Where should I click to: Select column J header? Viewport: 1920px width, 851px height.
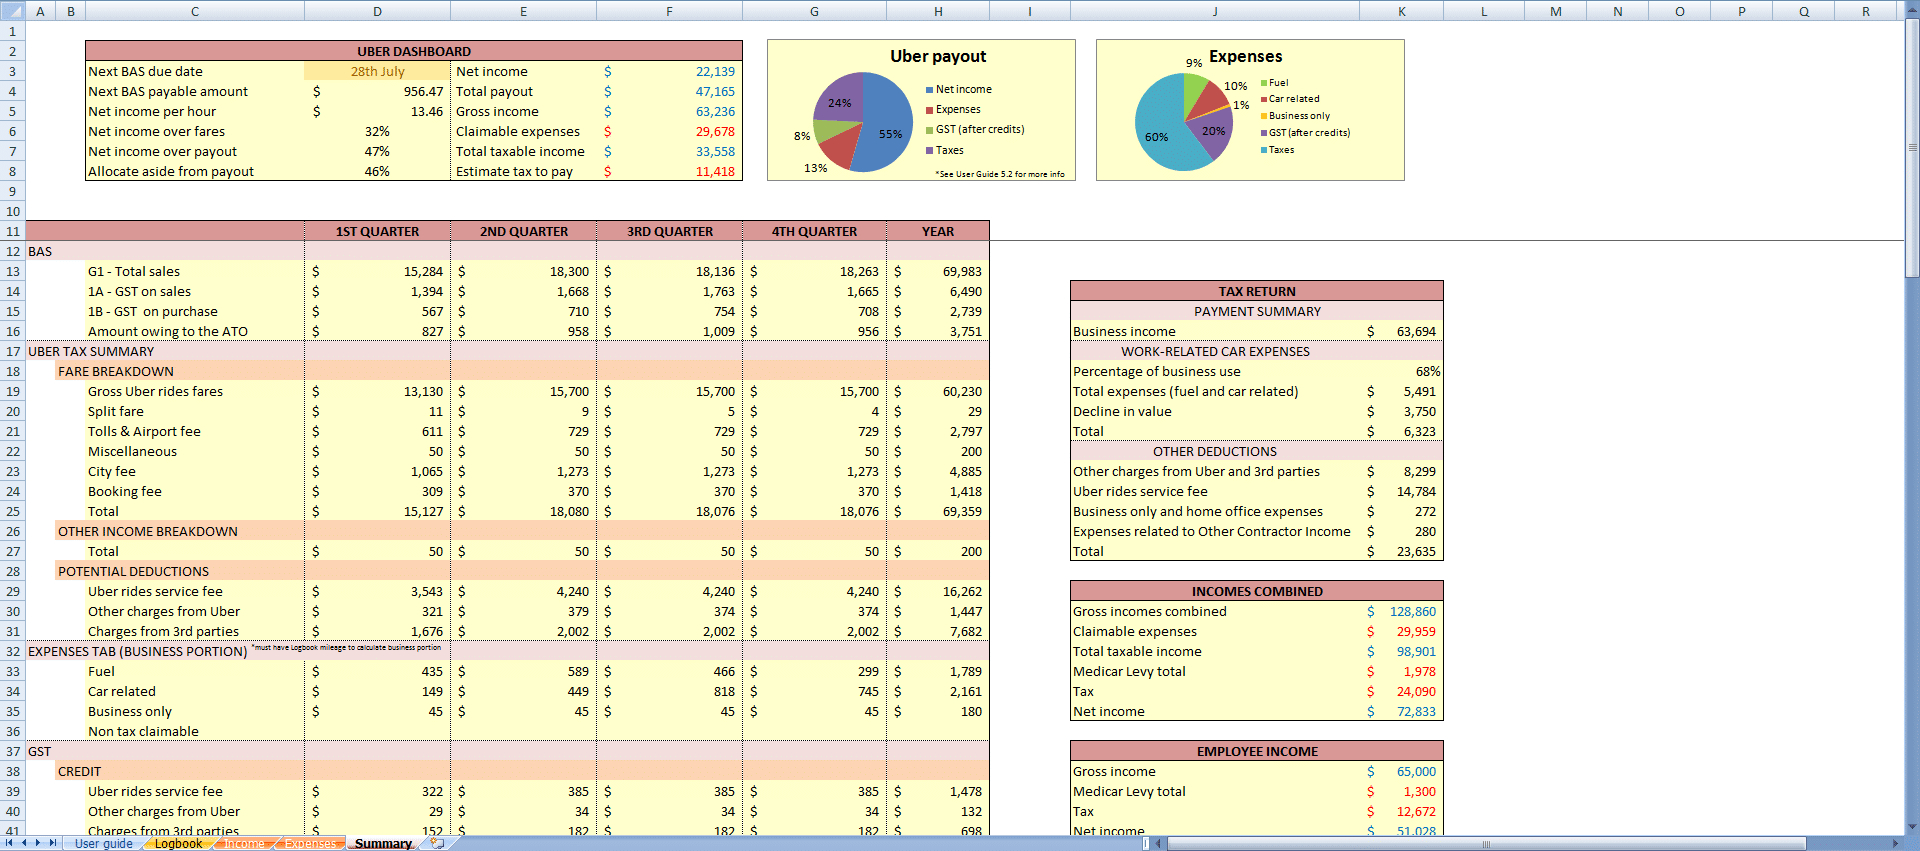[1215, 11]
